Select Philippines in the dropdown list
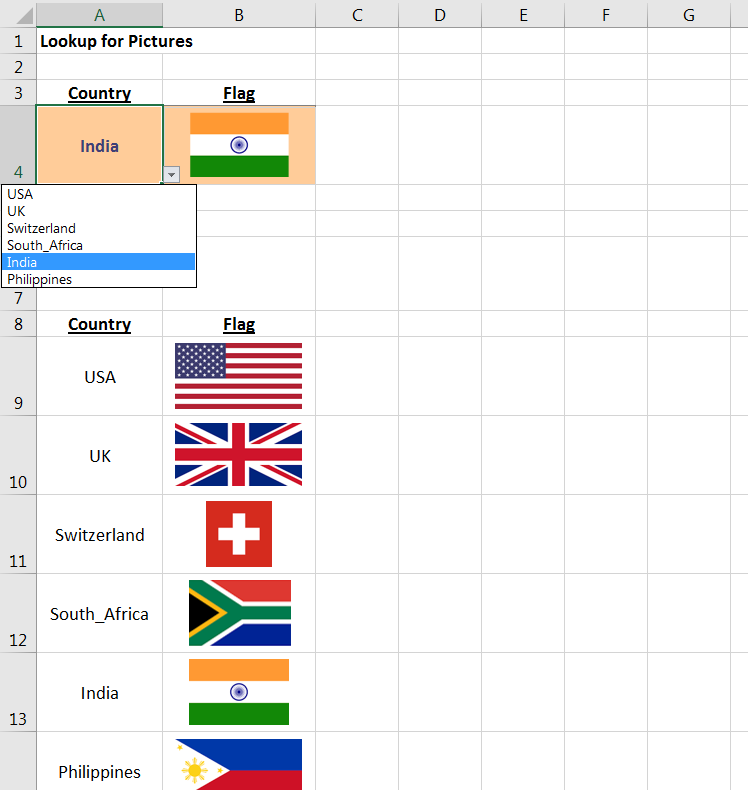Image resolution: width=748 pixels, height=790 pixels. pyautogui.click(x=98, y=279)
